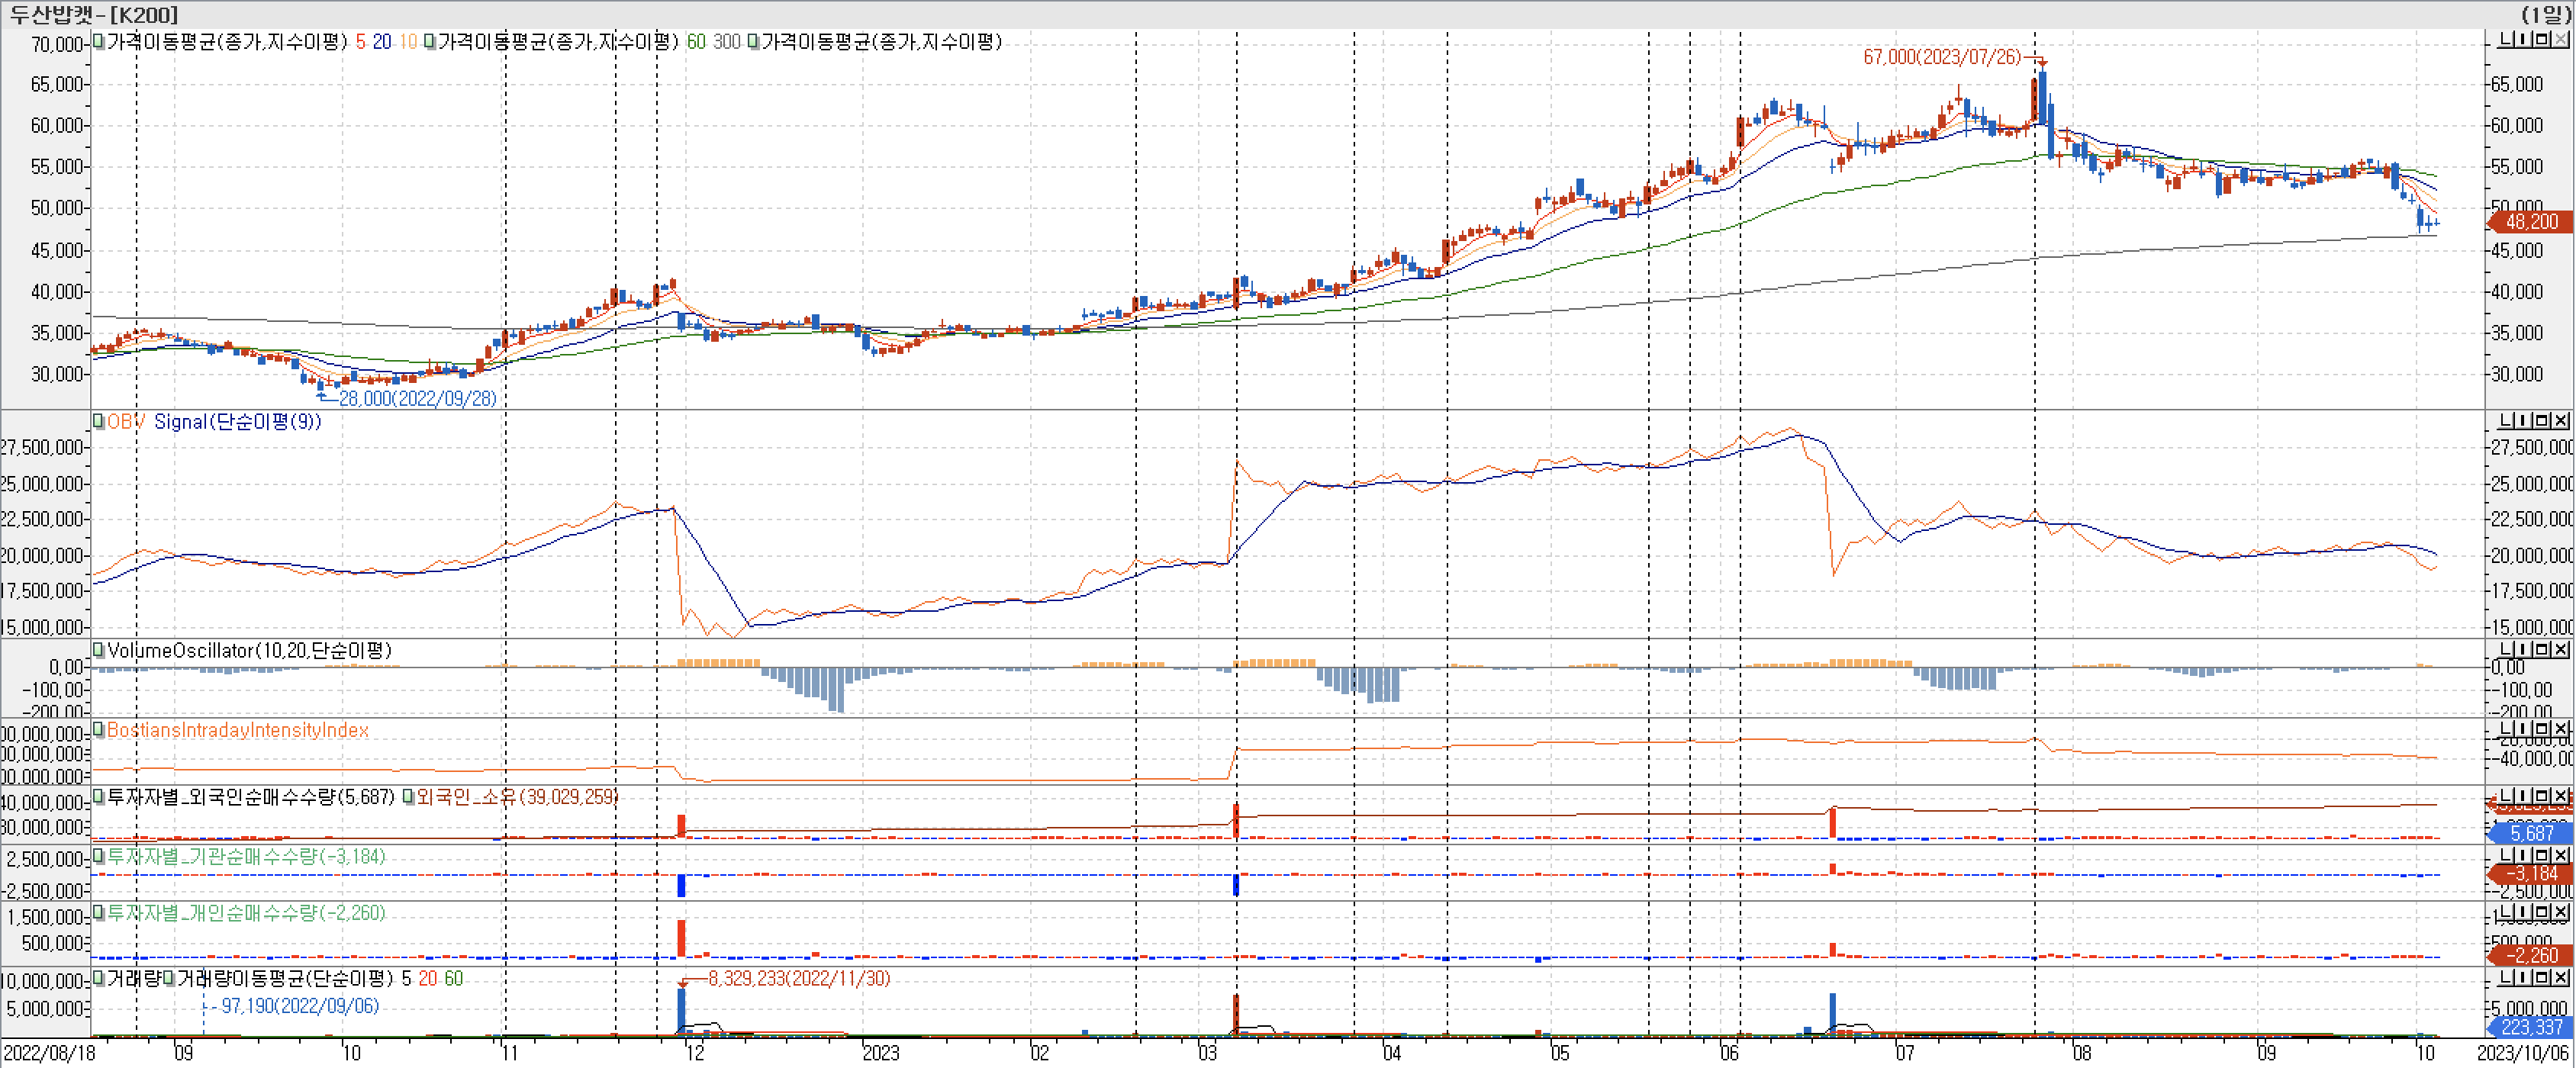This screenshot has width=2576, height=1068.
Task: Maximize the 개인순매수수량 indicator pane
Action: [x=2542, y=912]
